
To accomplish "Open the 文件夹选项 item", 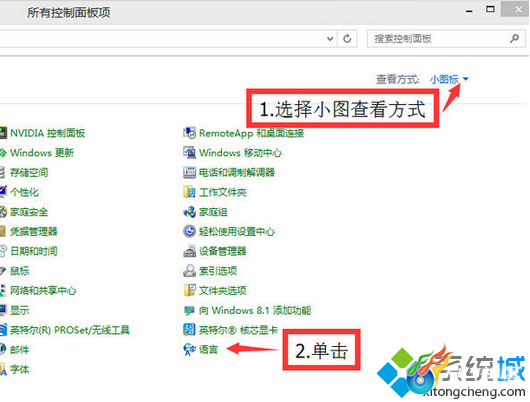I will tap(223, 290).
